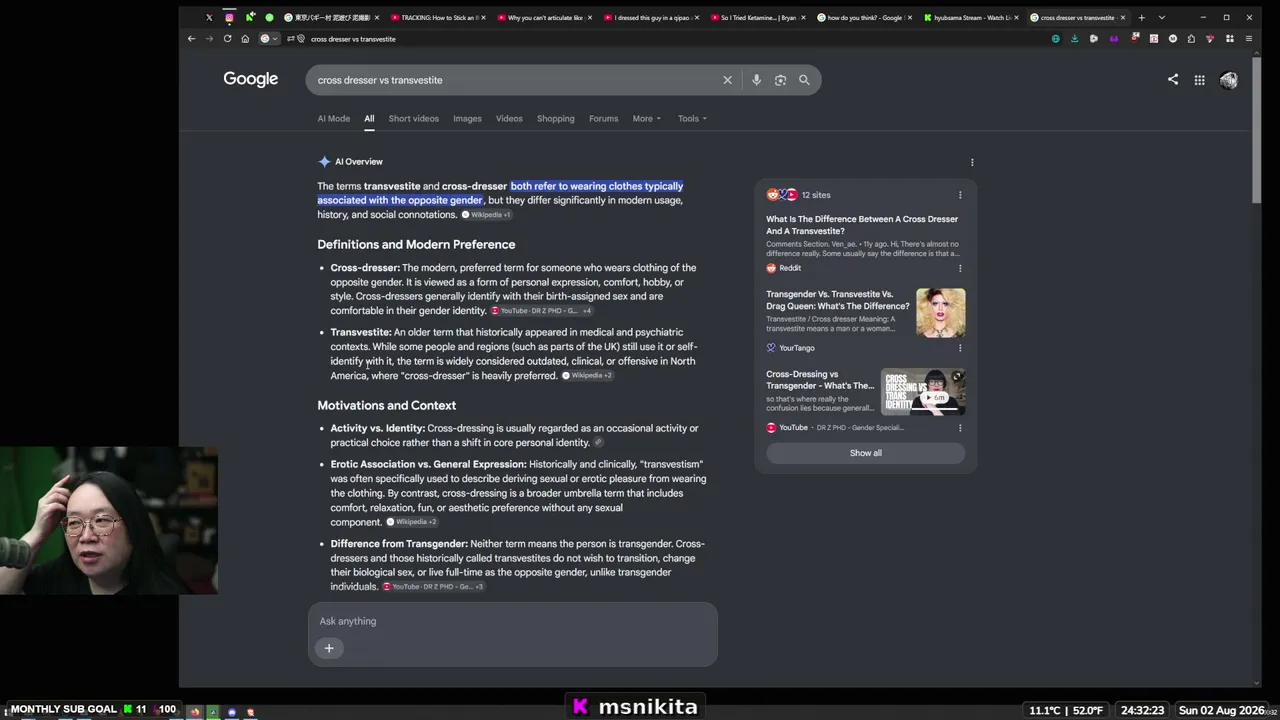Show Forums results
The height and width of the screenshot is (720, 1280).
[603, 118]
